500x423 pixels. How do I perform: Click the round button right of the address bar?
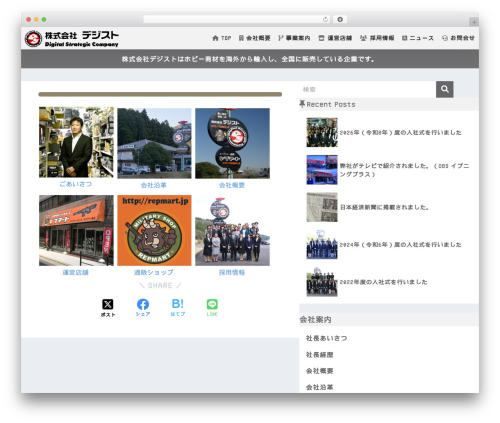click(340, 19)
